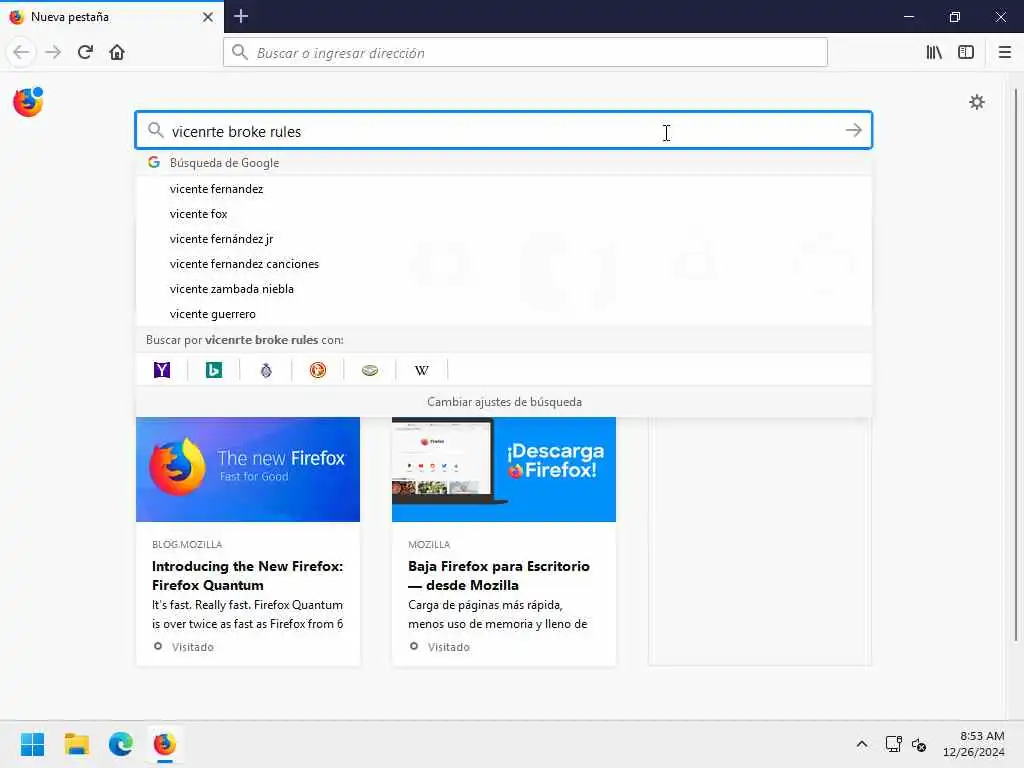Viewport: 1024px width, 768px height.
Task: Go forward to the next page
Action: [x=53, y=52]
